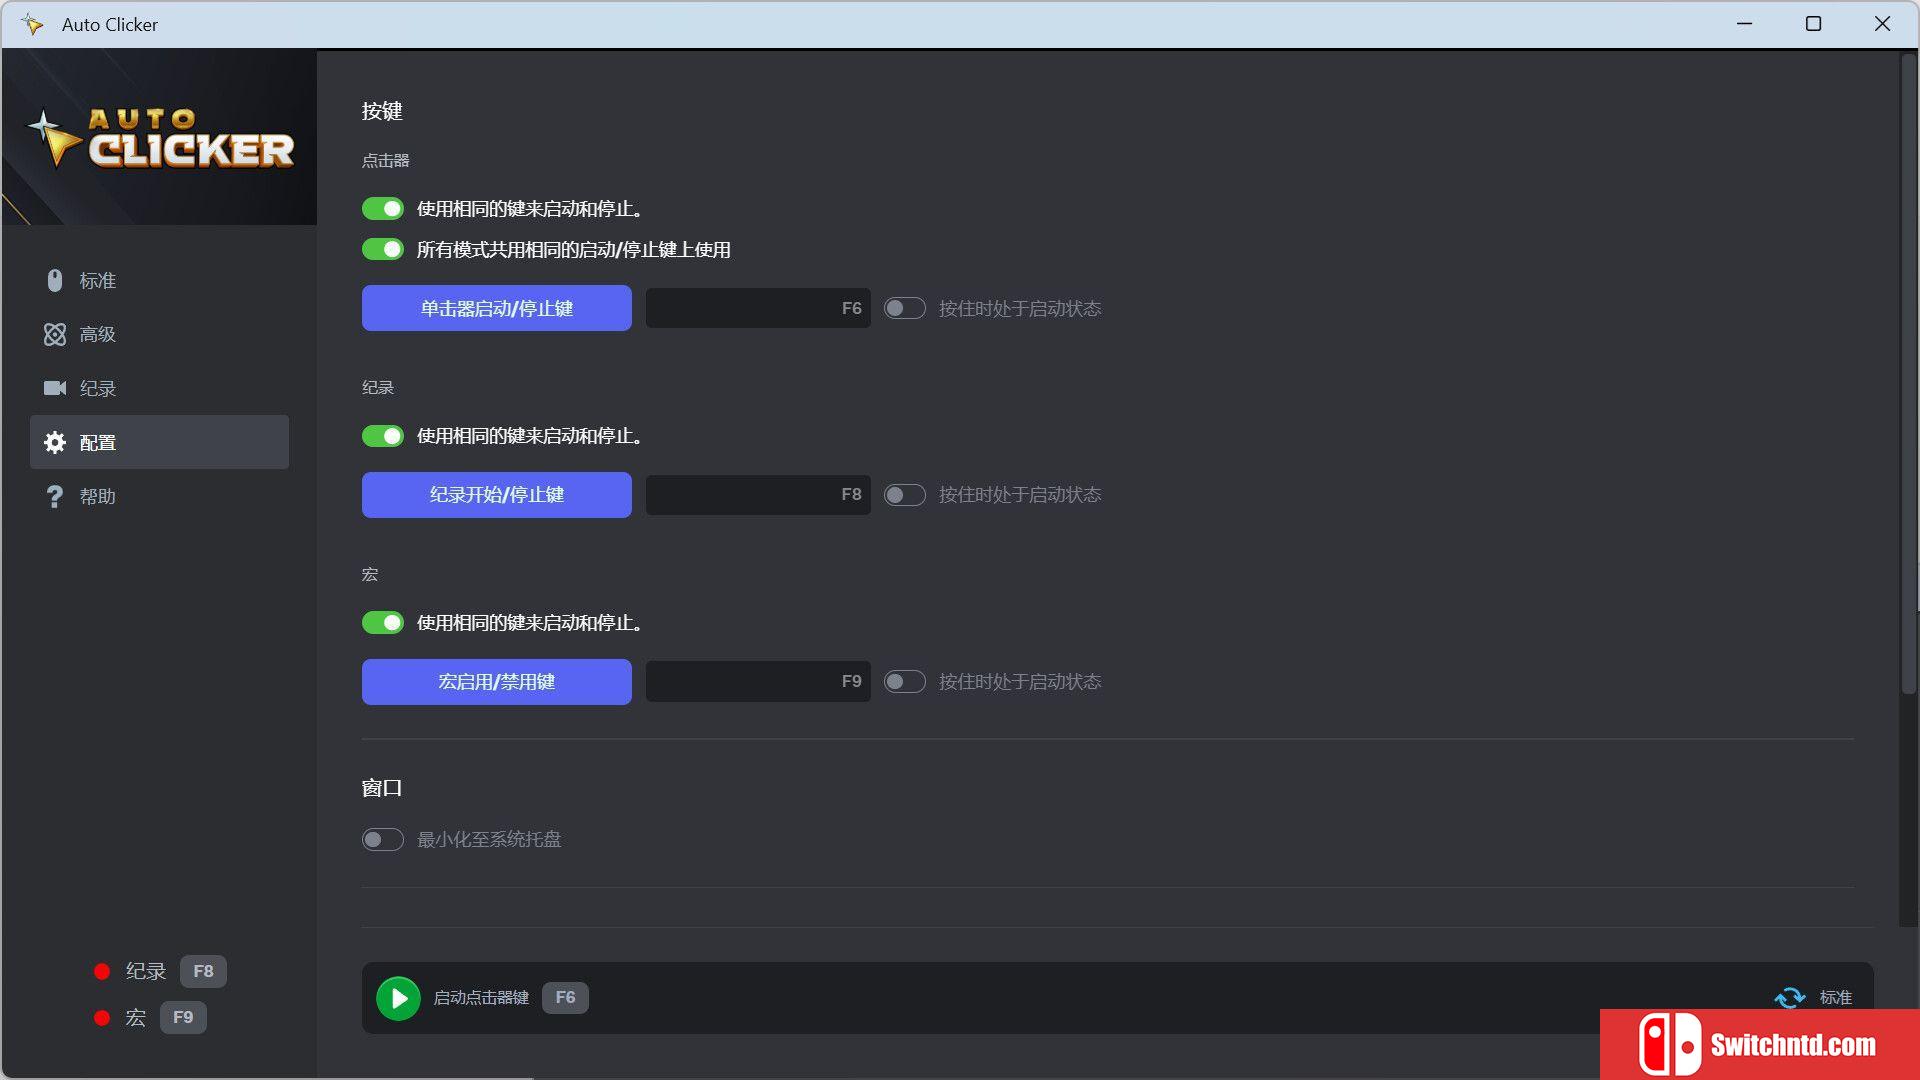1920x1080 pixels.
Task: Open the 标准 sidebar tab
Action: 160,281
